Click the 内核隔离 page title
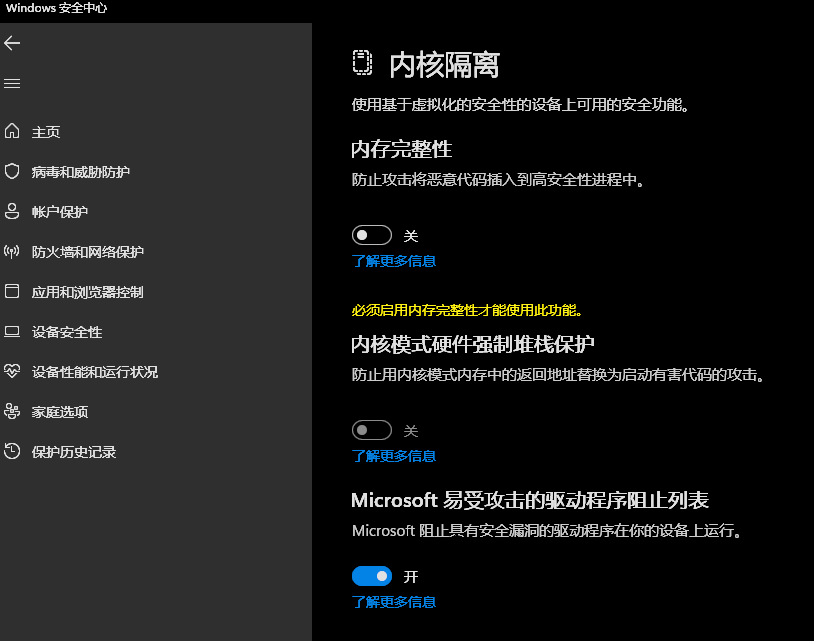The width and height of the screenshot is (814, 641). click(444, 65)
